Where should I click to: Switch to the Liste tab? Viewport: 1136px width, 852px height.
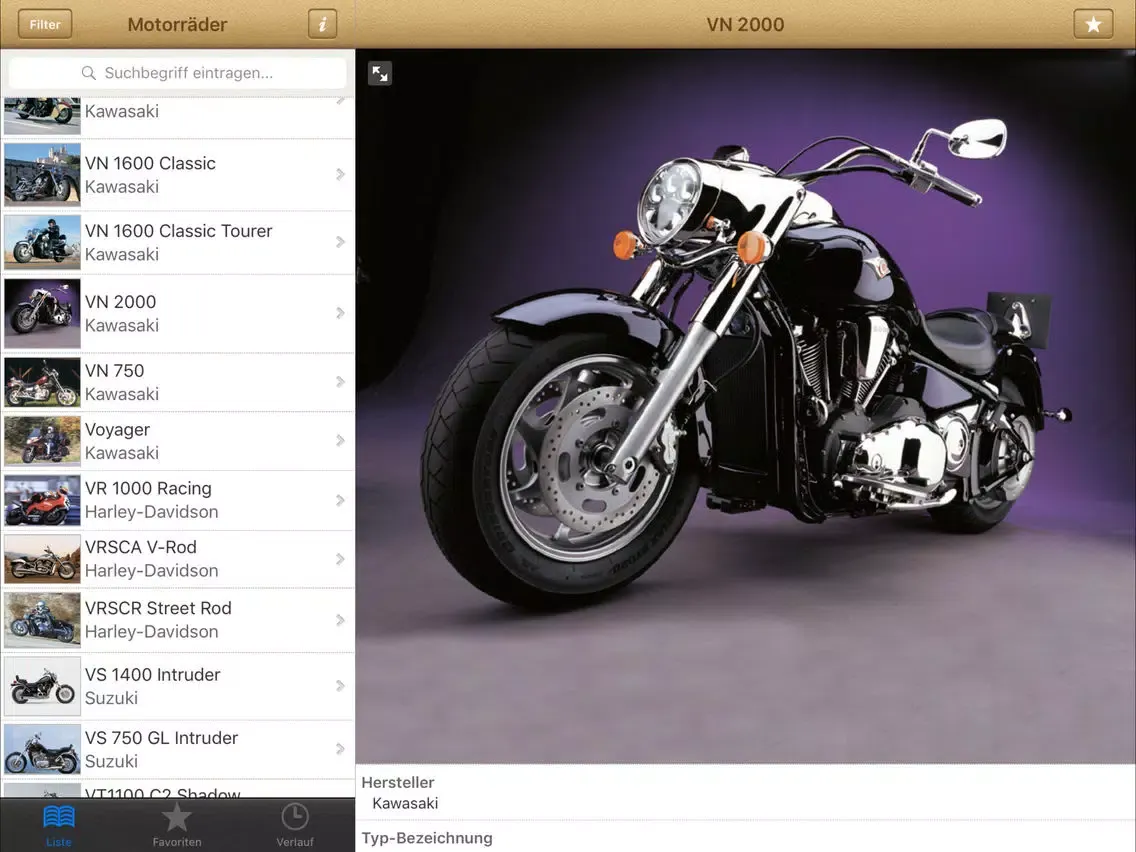point(59,824)
